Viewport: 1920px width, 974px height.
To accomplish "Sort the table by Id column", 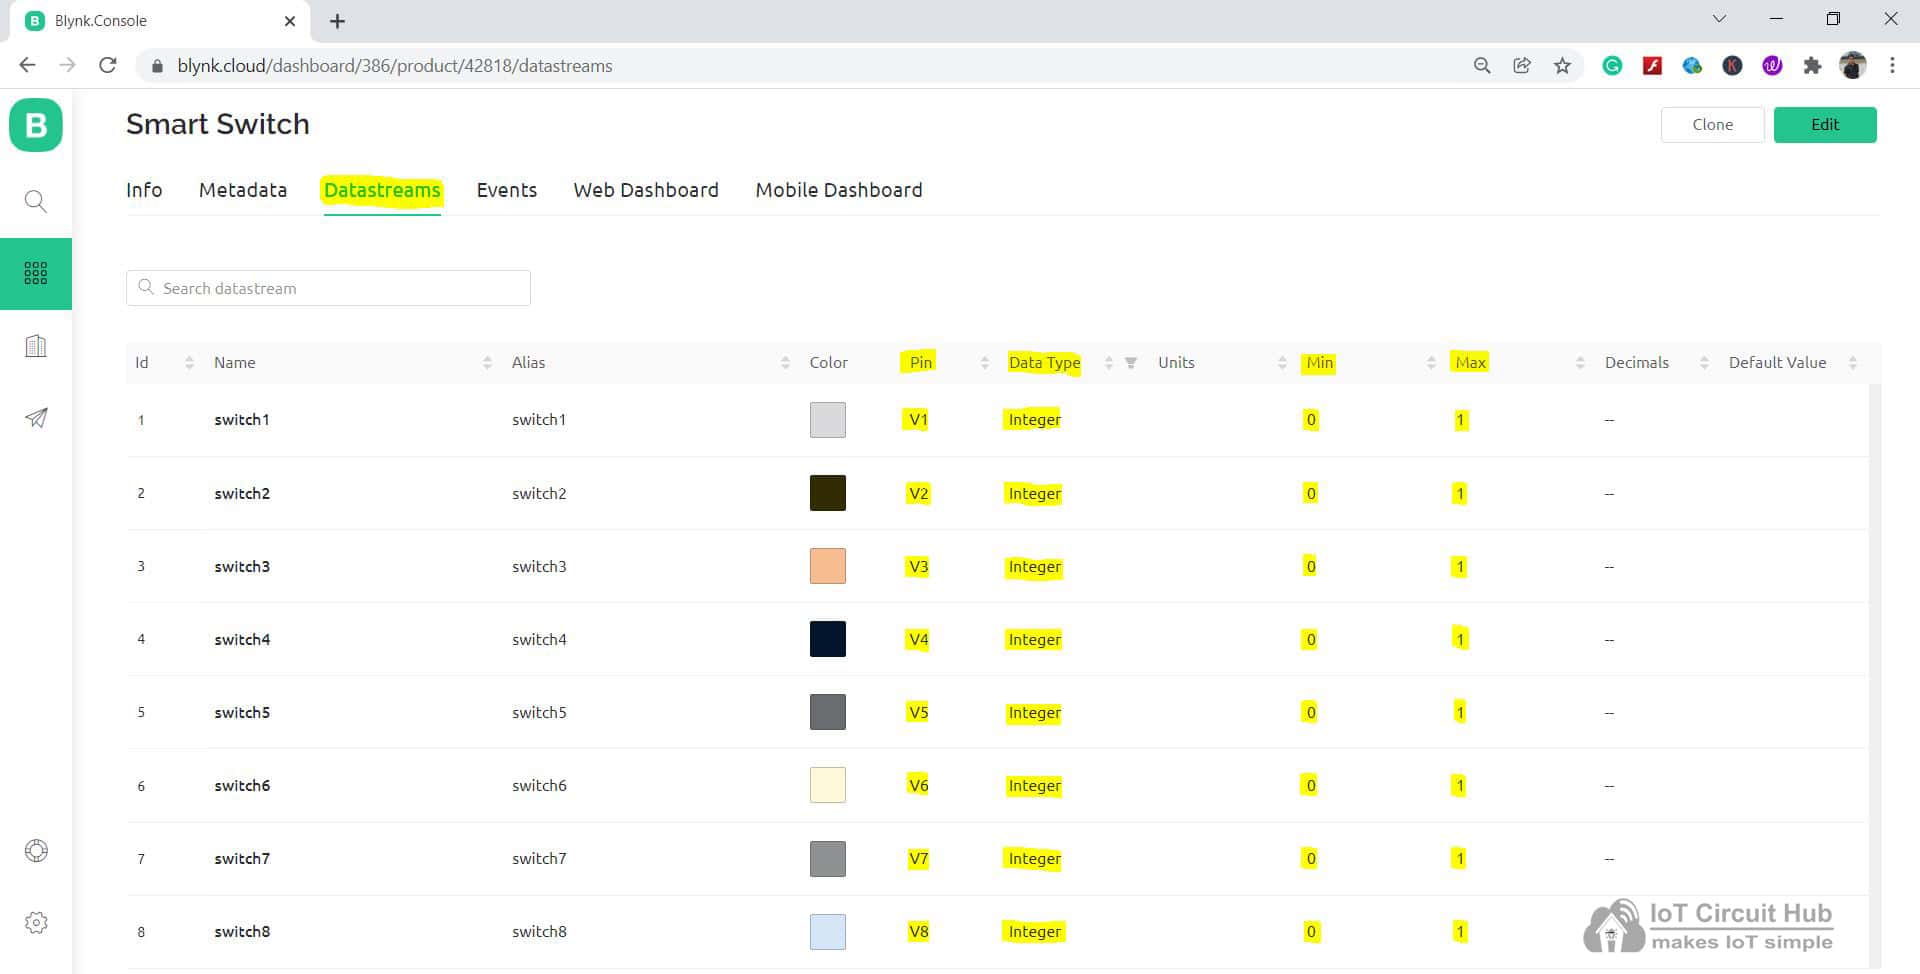I will (x=189, y=363).
